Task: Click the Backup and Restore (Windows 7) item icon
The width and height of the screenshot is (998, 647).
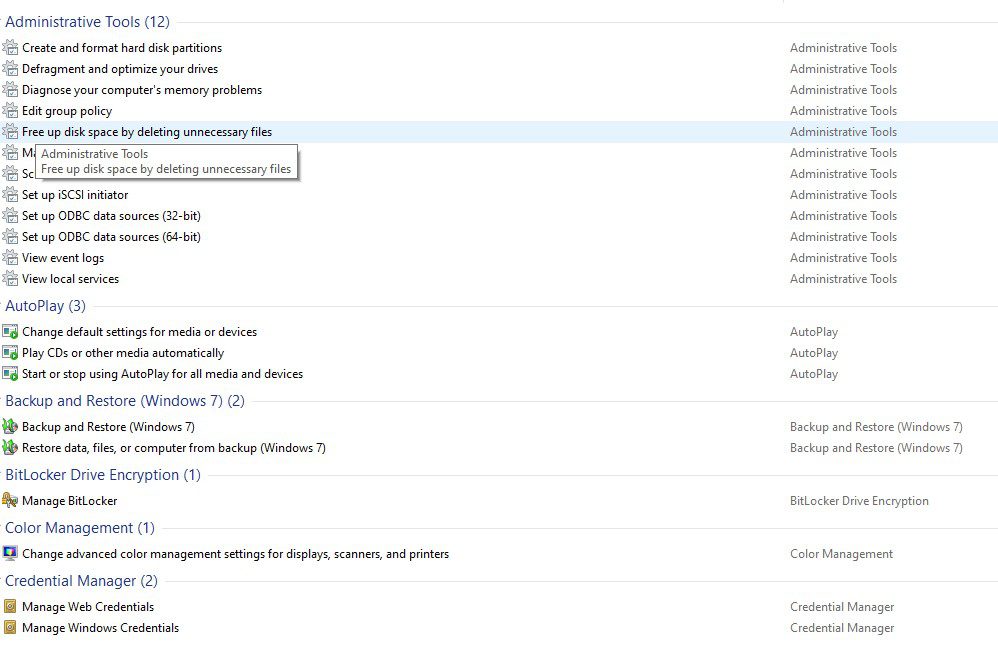Action: 10,427
